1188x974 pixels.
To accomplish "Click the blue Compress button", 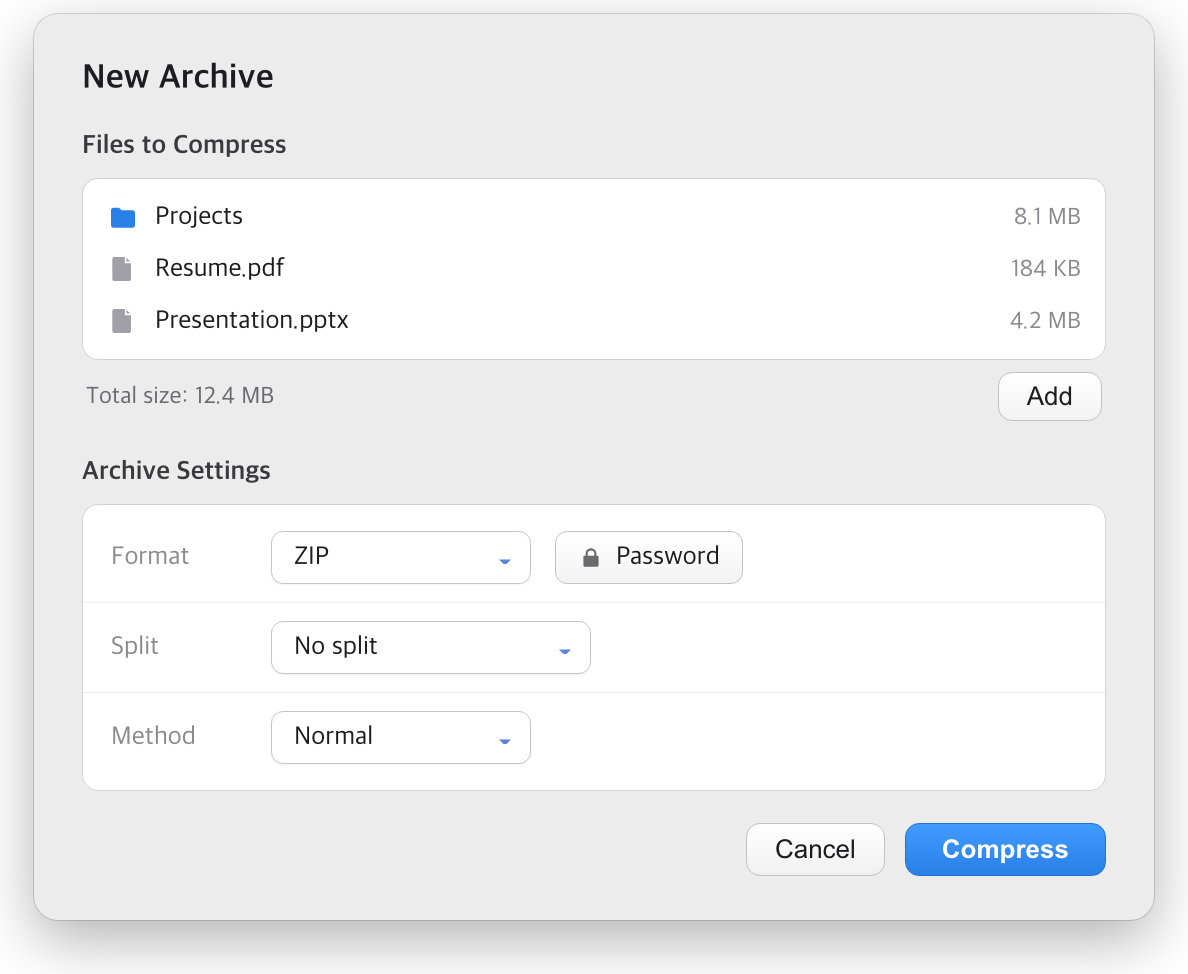I will coord(1005,849).
